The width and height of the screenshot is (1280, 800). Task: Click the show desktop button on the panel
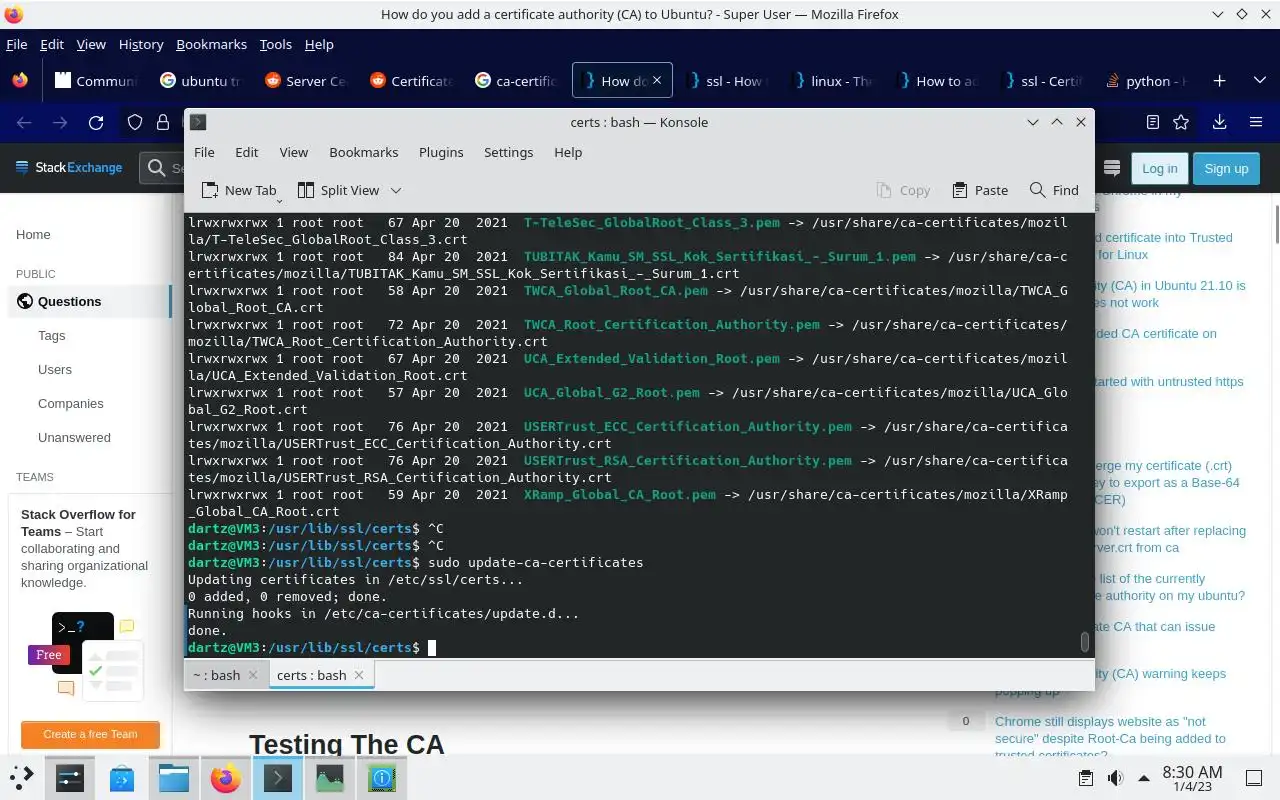[1254, 778]
